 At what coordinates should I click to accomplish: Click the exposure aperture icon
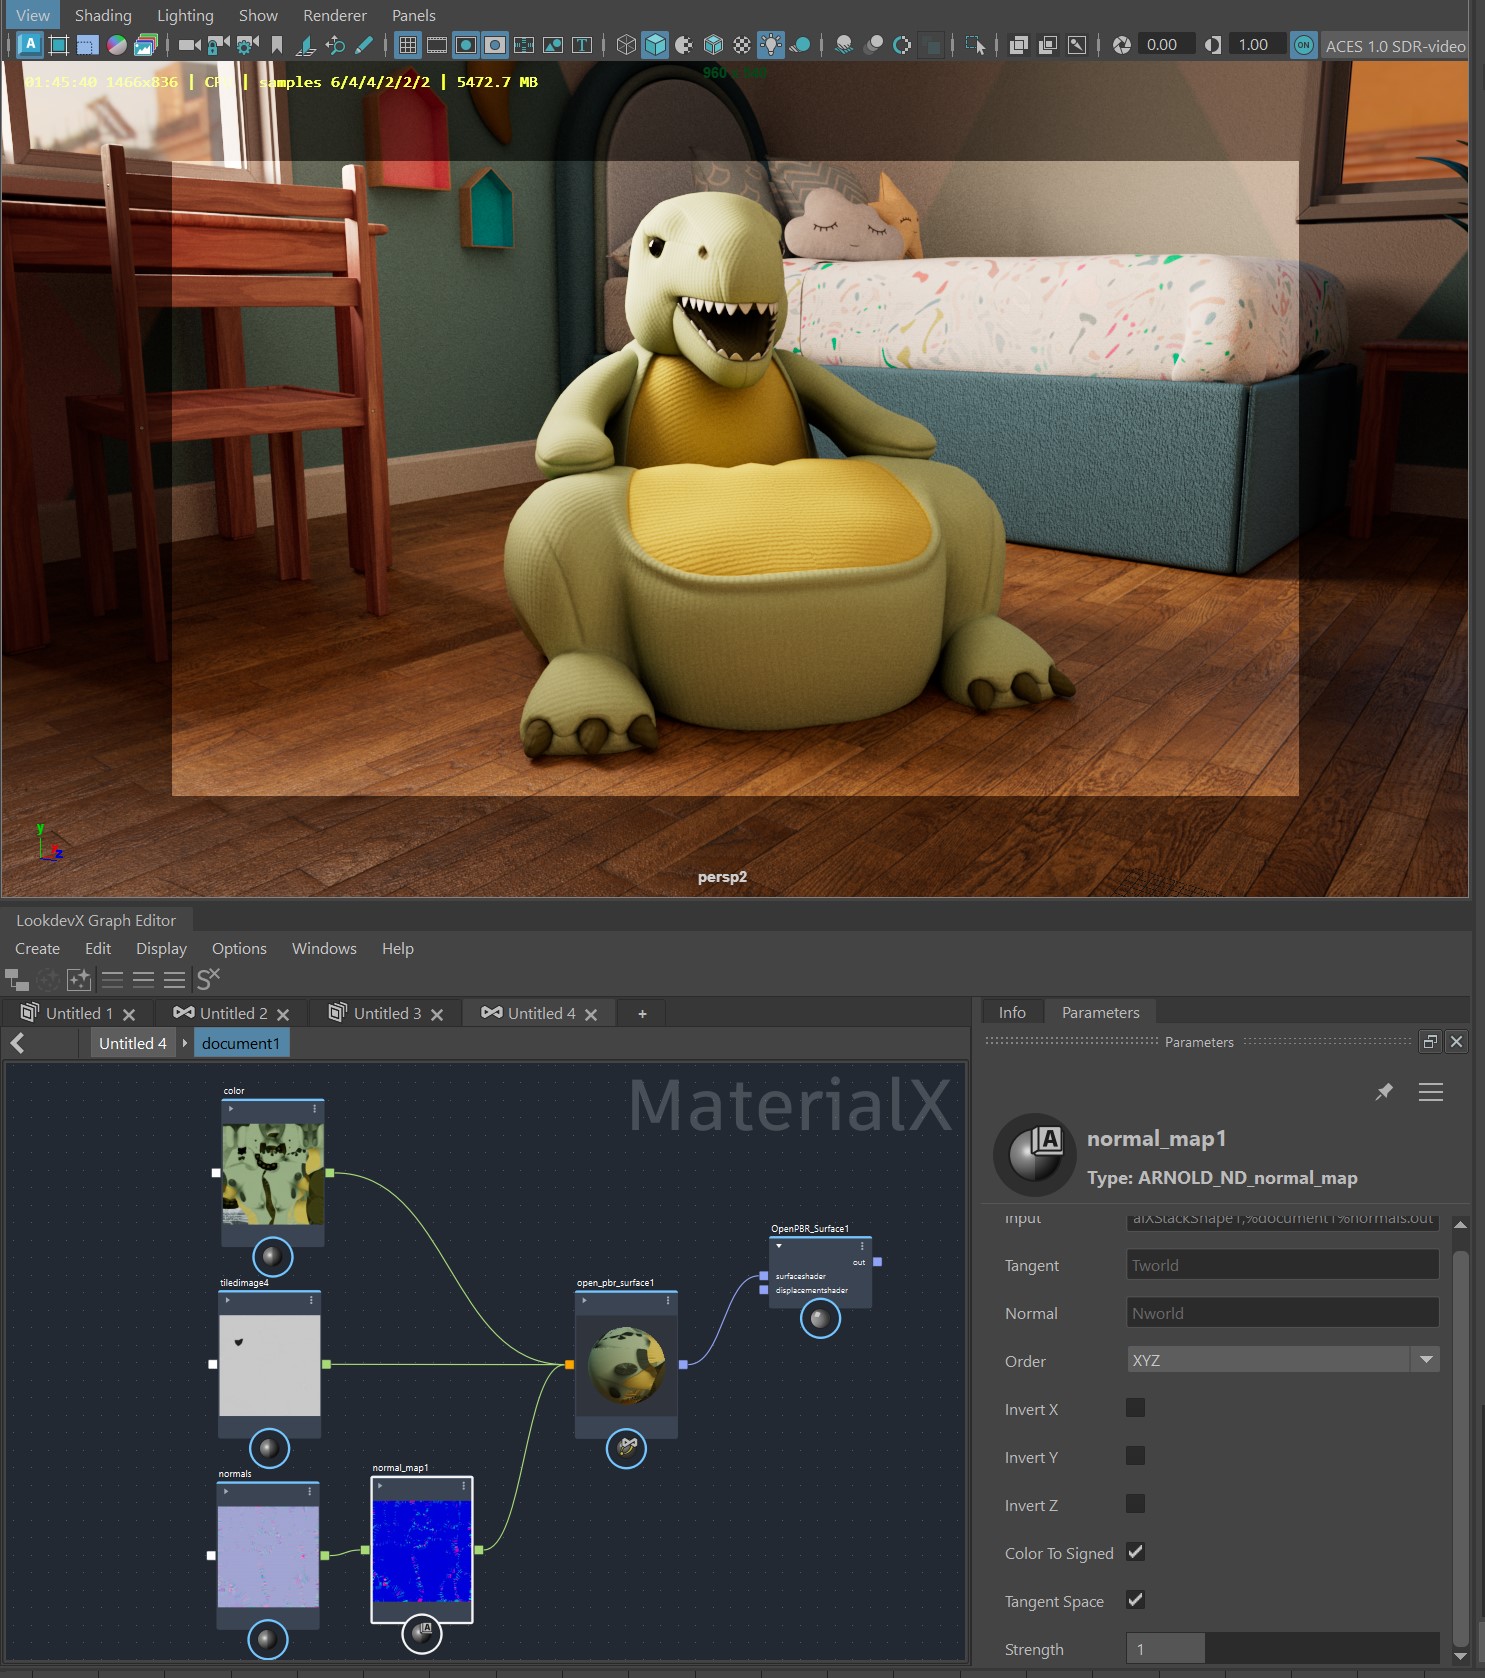pos(1122,45)
